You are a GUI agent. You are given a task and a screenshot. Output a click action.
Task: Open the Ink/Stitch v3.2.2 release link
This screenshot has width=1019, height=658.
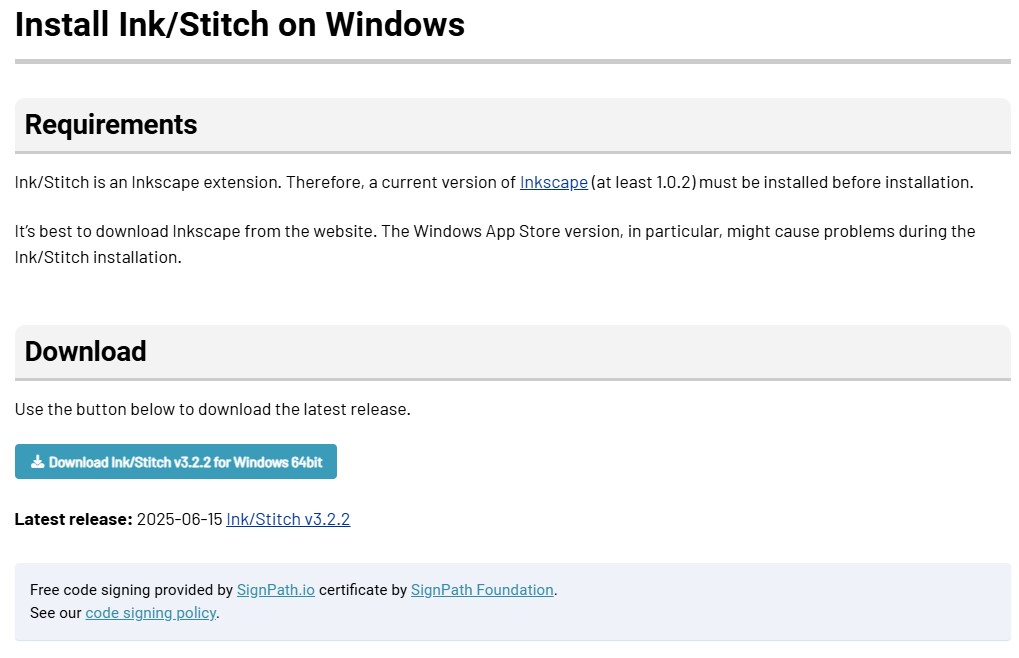tap(288, 519)
